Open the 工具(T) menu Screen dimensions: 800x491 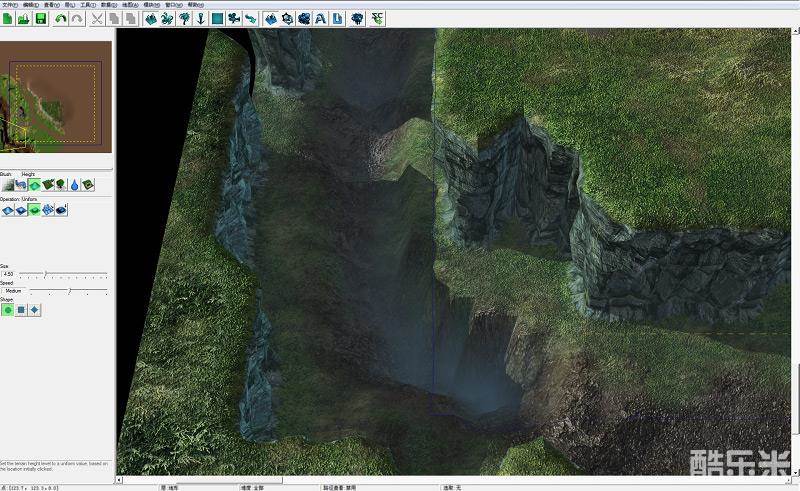[x=88, y=4]
